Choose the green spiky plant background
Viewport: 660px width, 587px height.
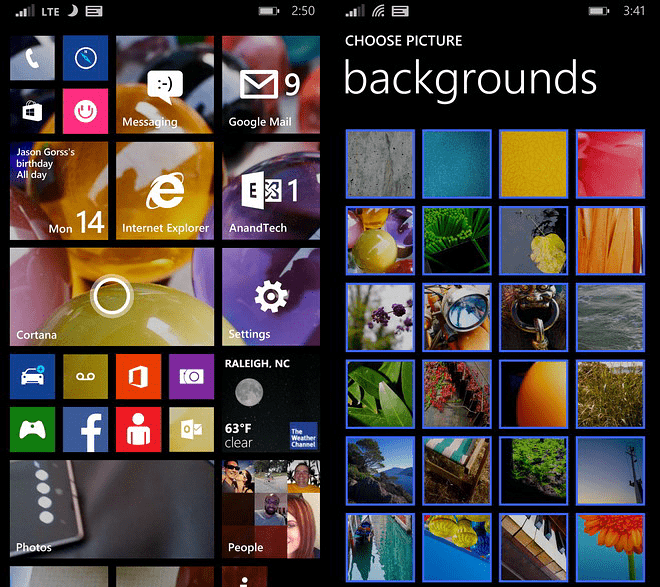coord(457,240)
